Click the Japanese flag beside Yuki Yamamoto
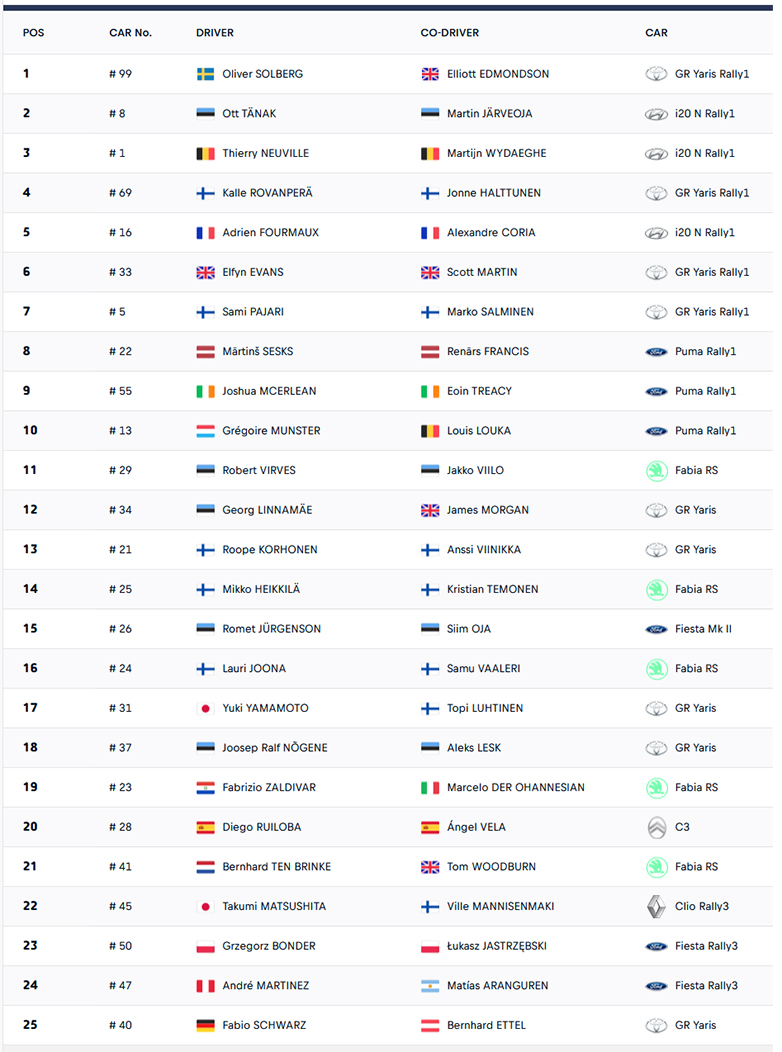The image size is (782, 1052). (x=205, y=708)
